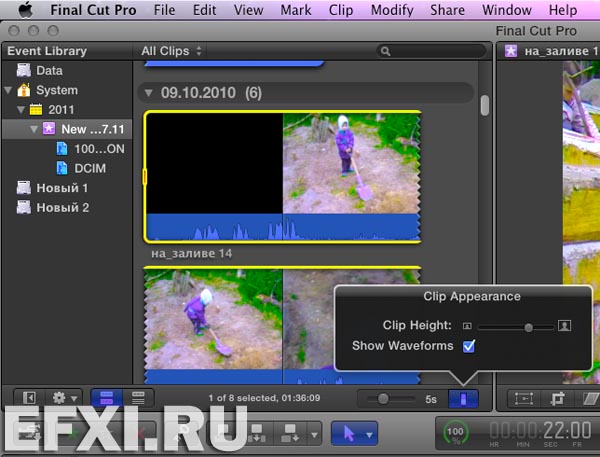The image size is (600, 457).
Task: Choose the Select arrow tool
Action: (x=349, y=434)
